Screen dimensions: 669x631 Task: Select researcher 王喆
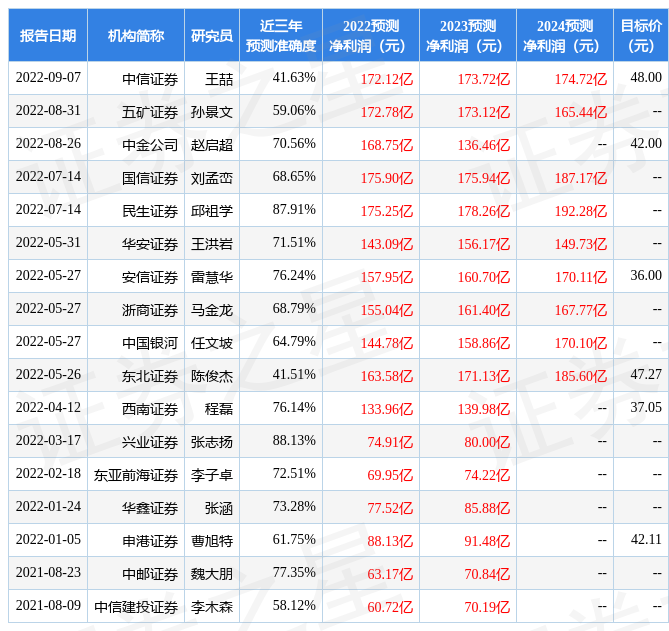coord(219,79)
